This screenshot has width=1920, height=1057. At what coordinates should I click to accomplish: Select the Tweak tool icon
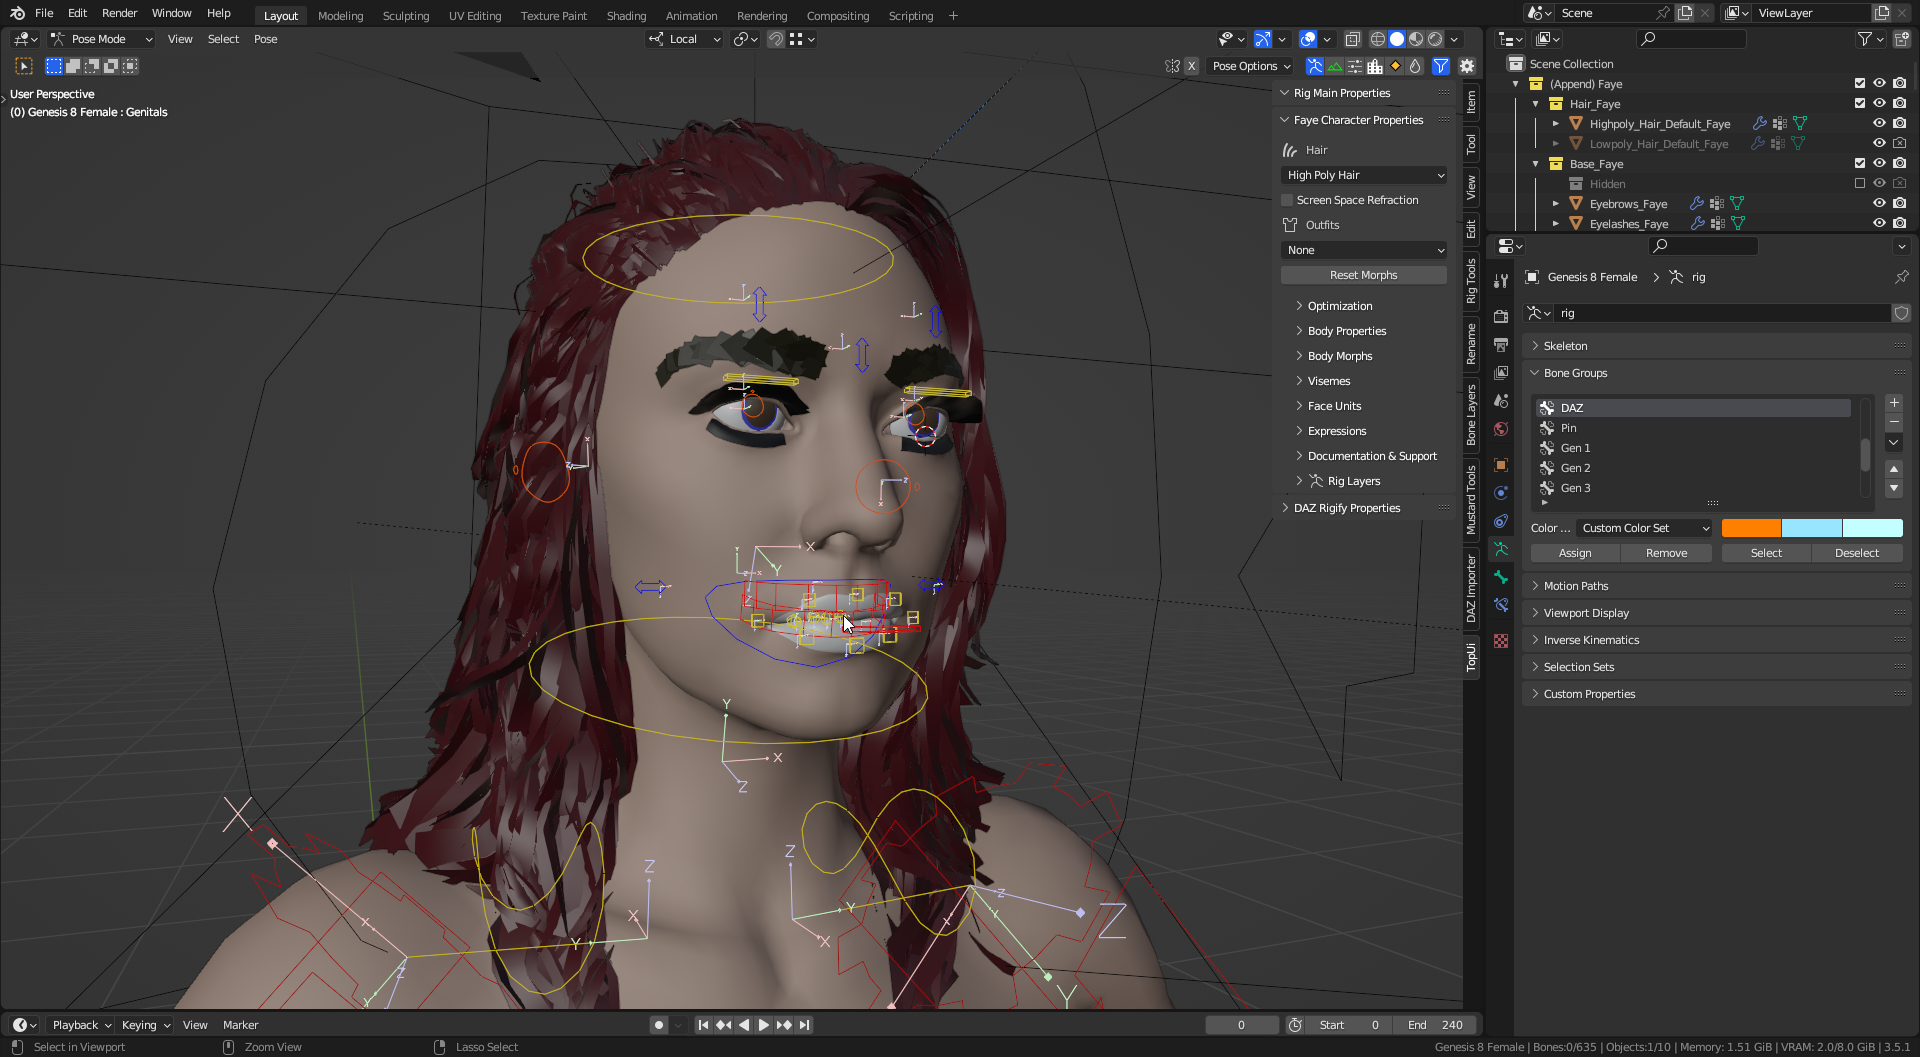pyautogui.click(x=24, y=66)
